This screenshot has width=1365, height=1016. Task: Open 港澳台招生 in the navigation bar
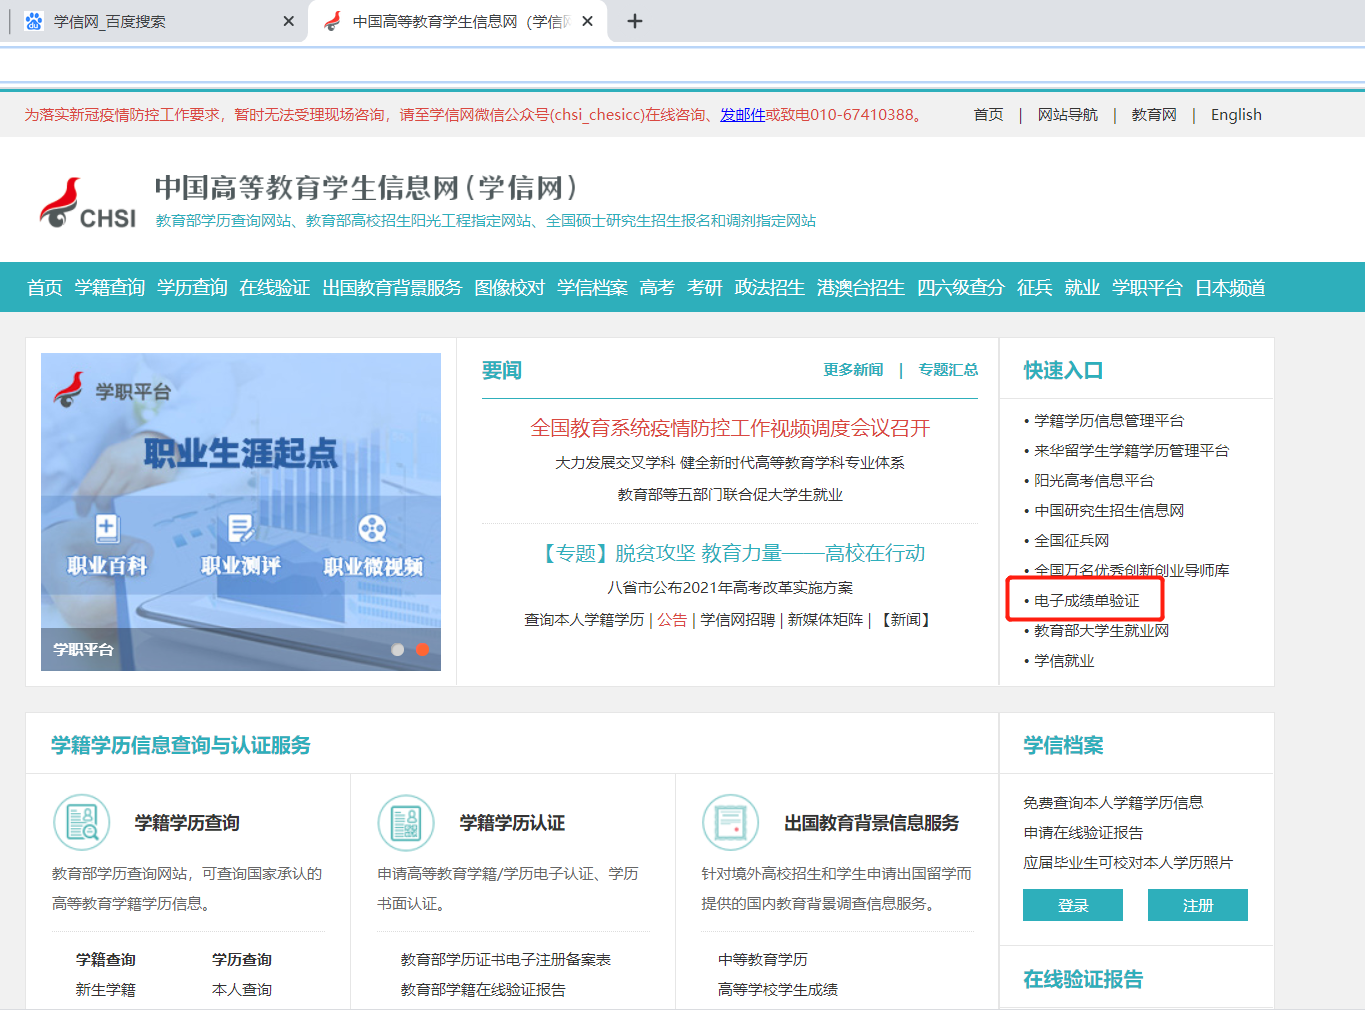(x=861, y=288)
